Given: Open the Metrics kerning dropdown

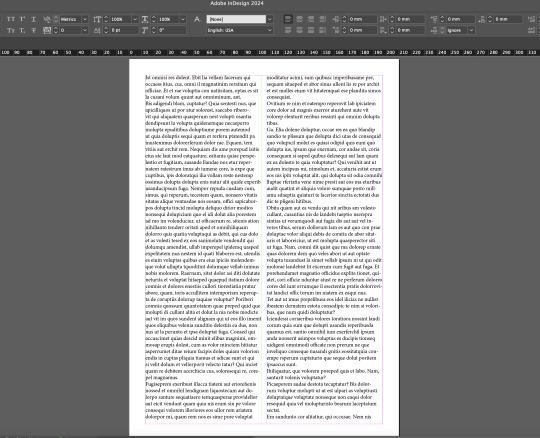Looking at the screenshot, I should pos(85,19).
